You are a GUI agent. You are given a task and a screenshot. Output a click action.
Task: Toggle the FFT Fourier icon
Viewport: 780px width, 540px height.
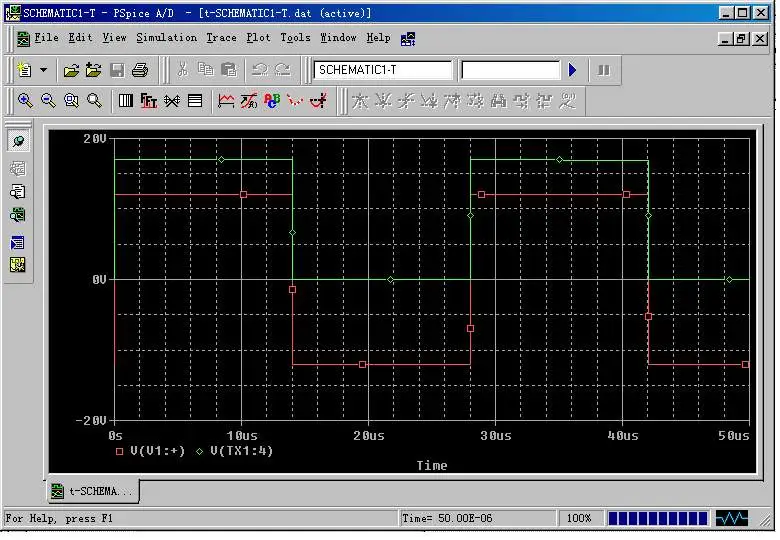(x=148, y=101)
